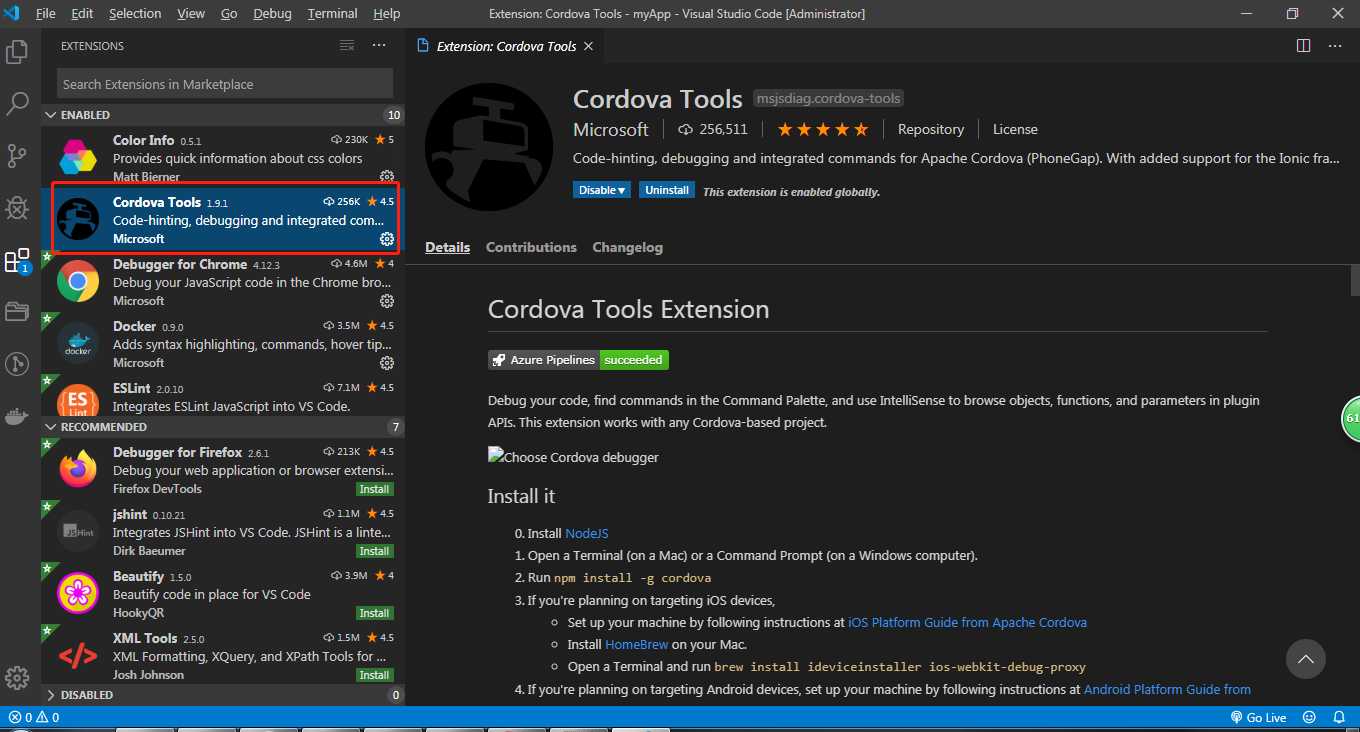Open the Git graph icon in activity bar

[x=17, y=364]
